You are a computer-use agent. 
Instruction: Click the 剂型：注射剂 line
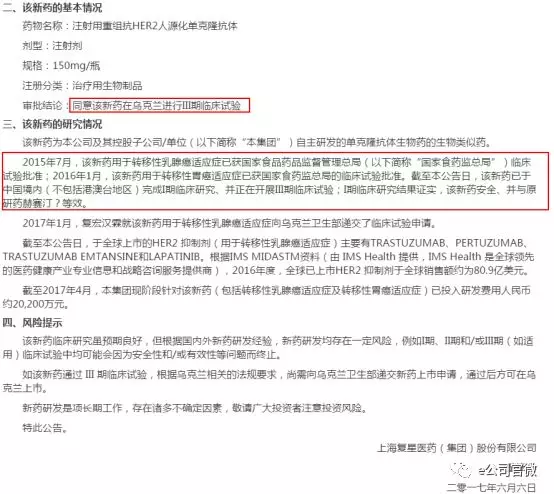pos(52,46)
